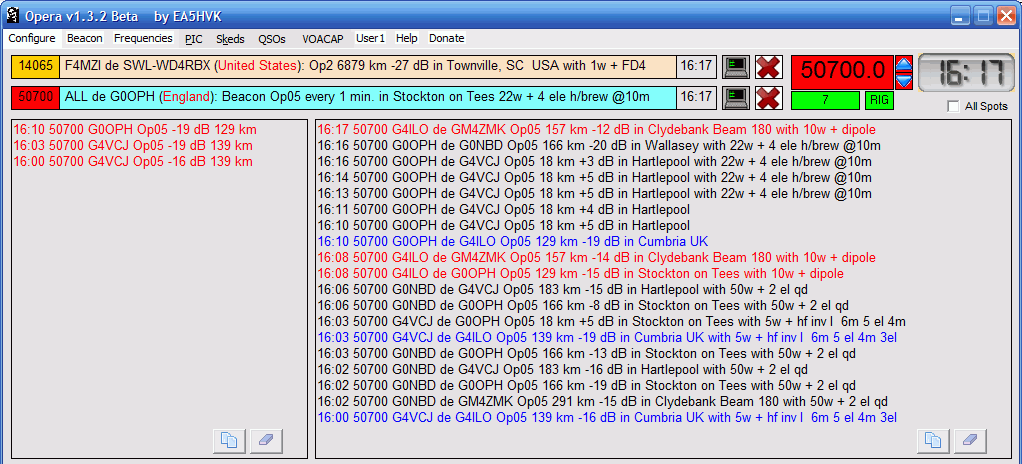Click terminal icon on G0OPH beacon row

point(736,98)
